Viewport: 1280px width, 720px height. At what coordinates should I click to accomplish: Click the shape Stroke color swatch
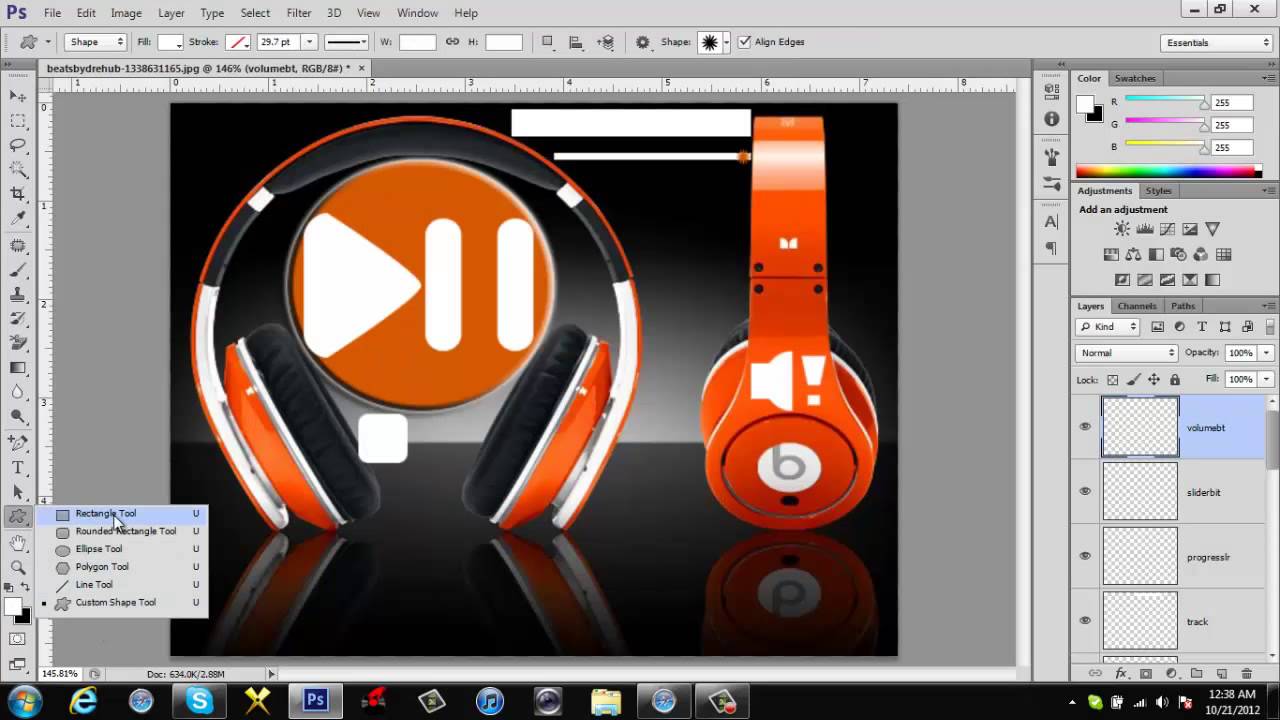(x=237, y=42)
